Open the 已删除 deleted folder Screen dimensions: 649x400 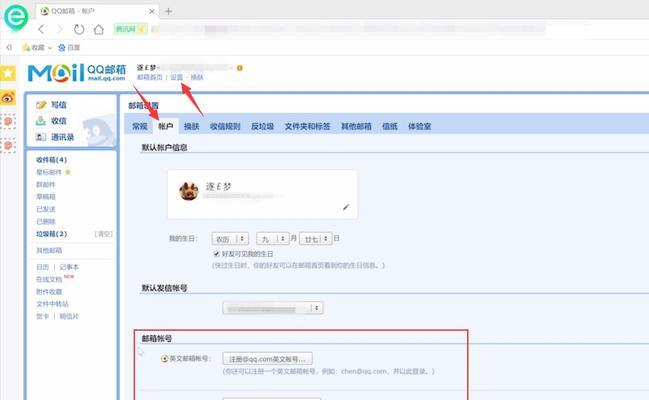pos(46,222)
